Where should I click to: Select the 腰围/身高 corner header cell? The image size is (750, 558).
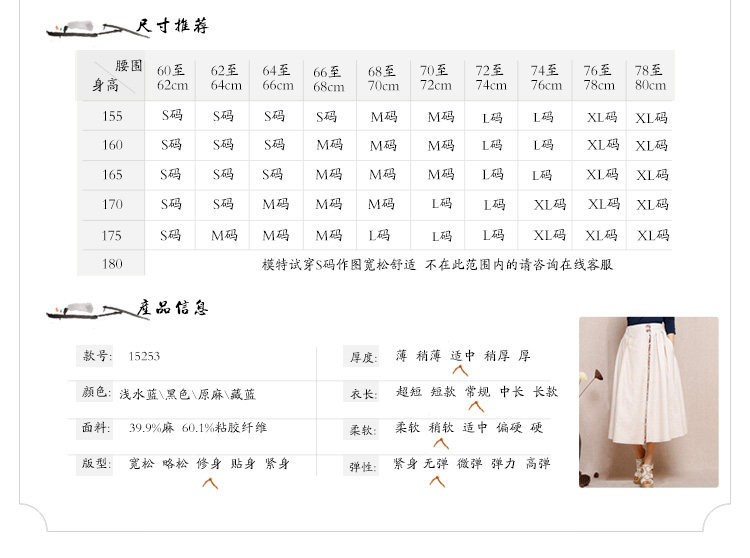coord(111,76)
